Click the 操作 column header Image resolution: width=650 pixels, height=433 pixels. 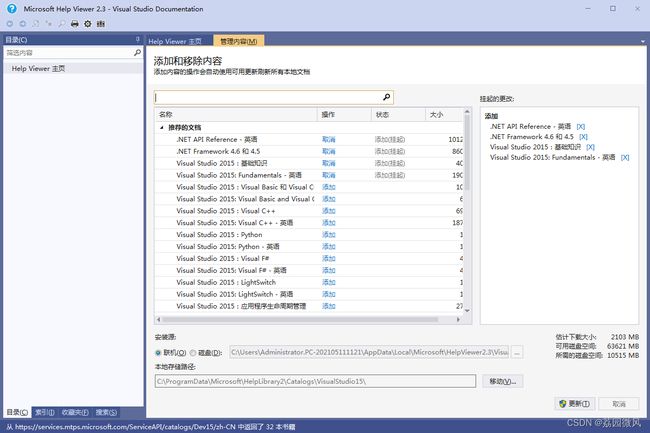click(x=344, y=115)
